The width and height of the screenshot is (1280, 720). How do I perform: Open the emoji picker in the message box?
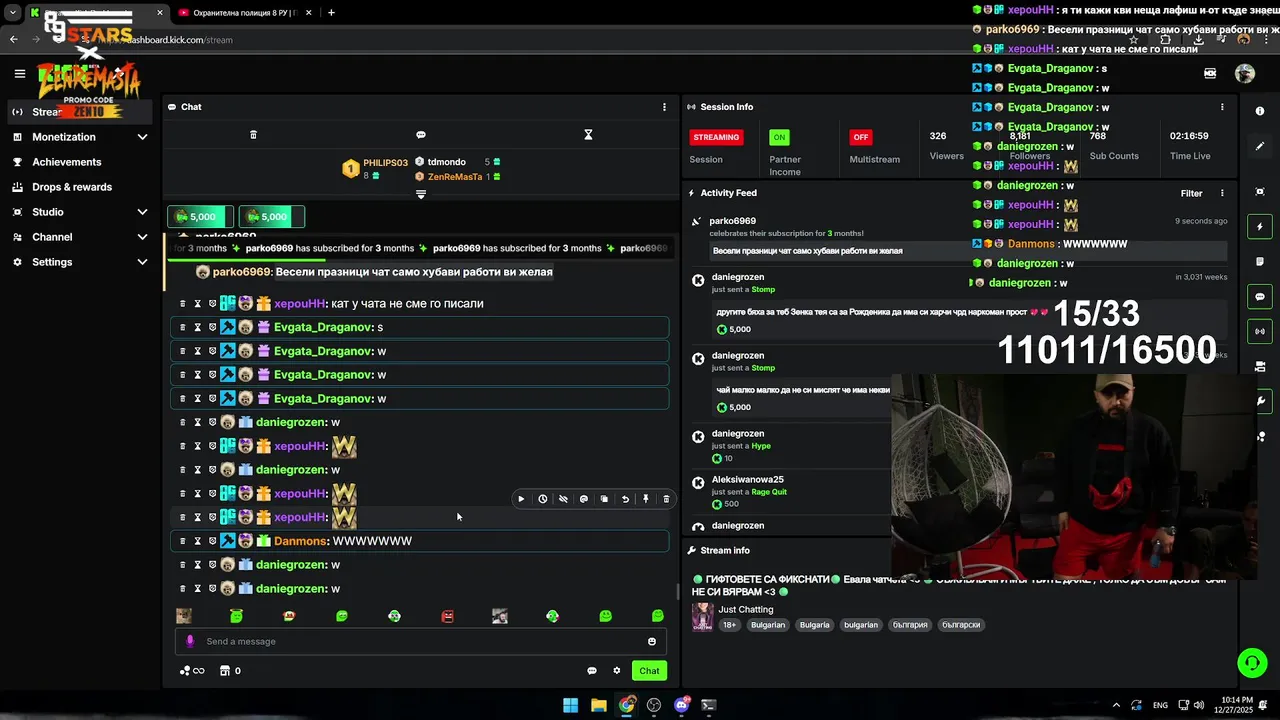click(x=652, y=642)
